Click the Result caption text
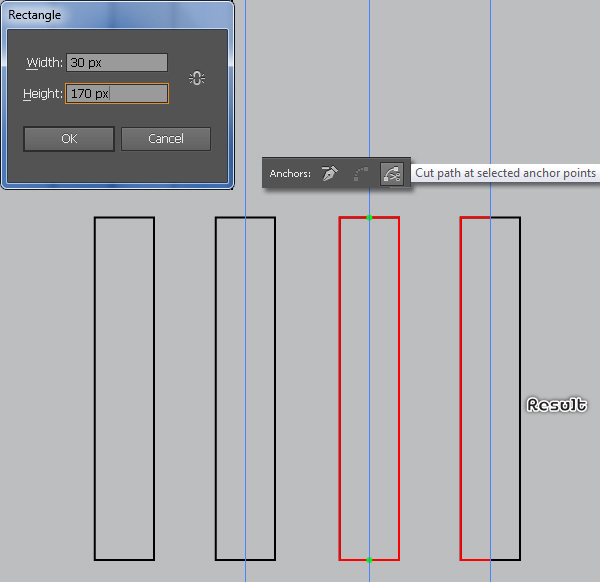The height and width of the screenshot is (582, 600). click(x=557, y=405)
